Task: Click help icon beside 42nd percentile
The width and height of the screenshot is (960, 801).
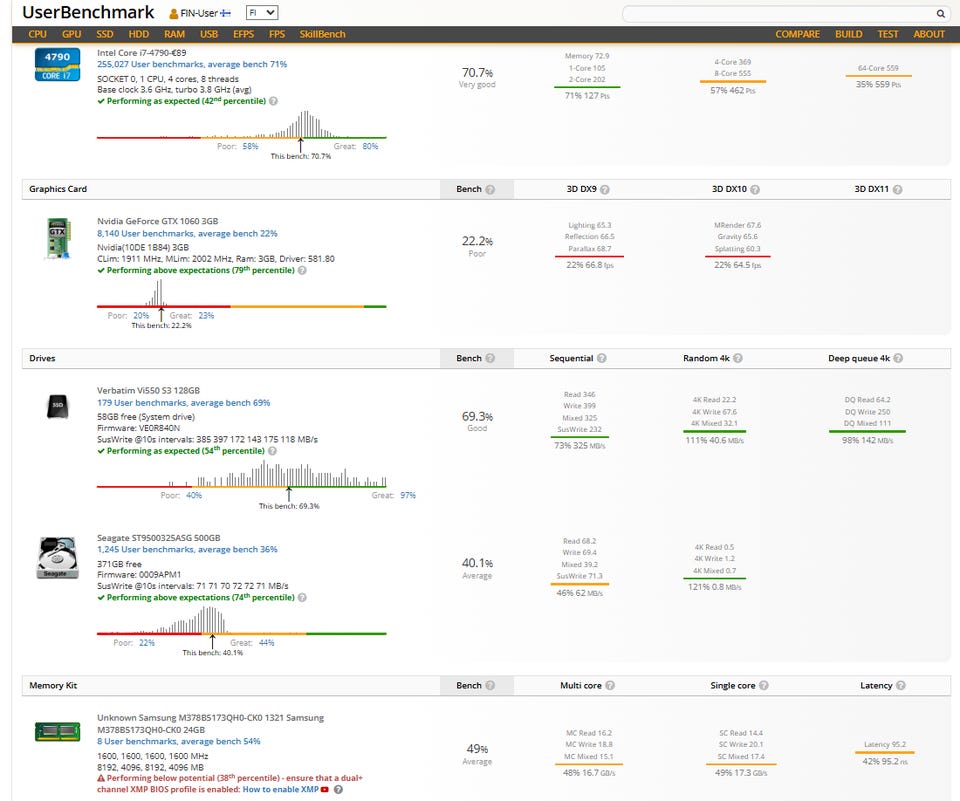Action: (274, 101)
